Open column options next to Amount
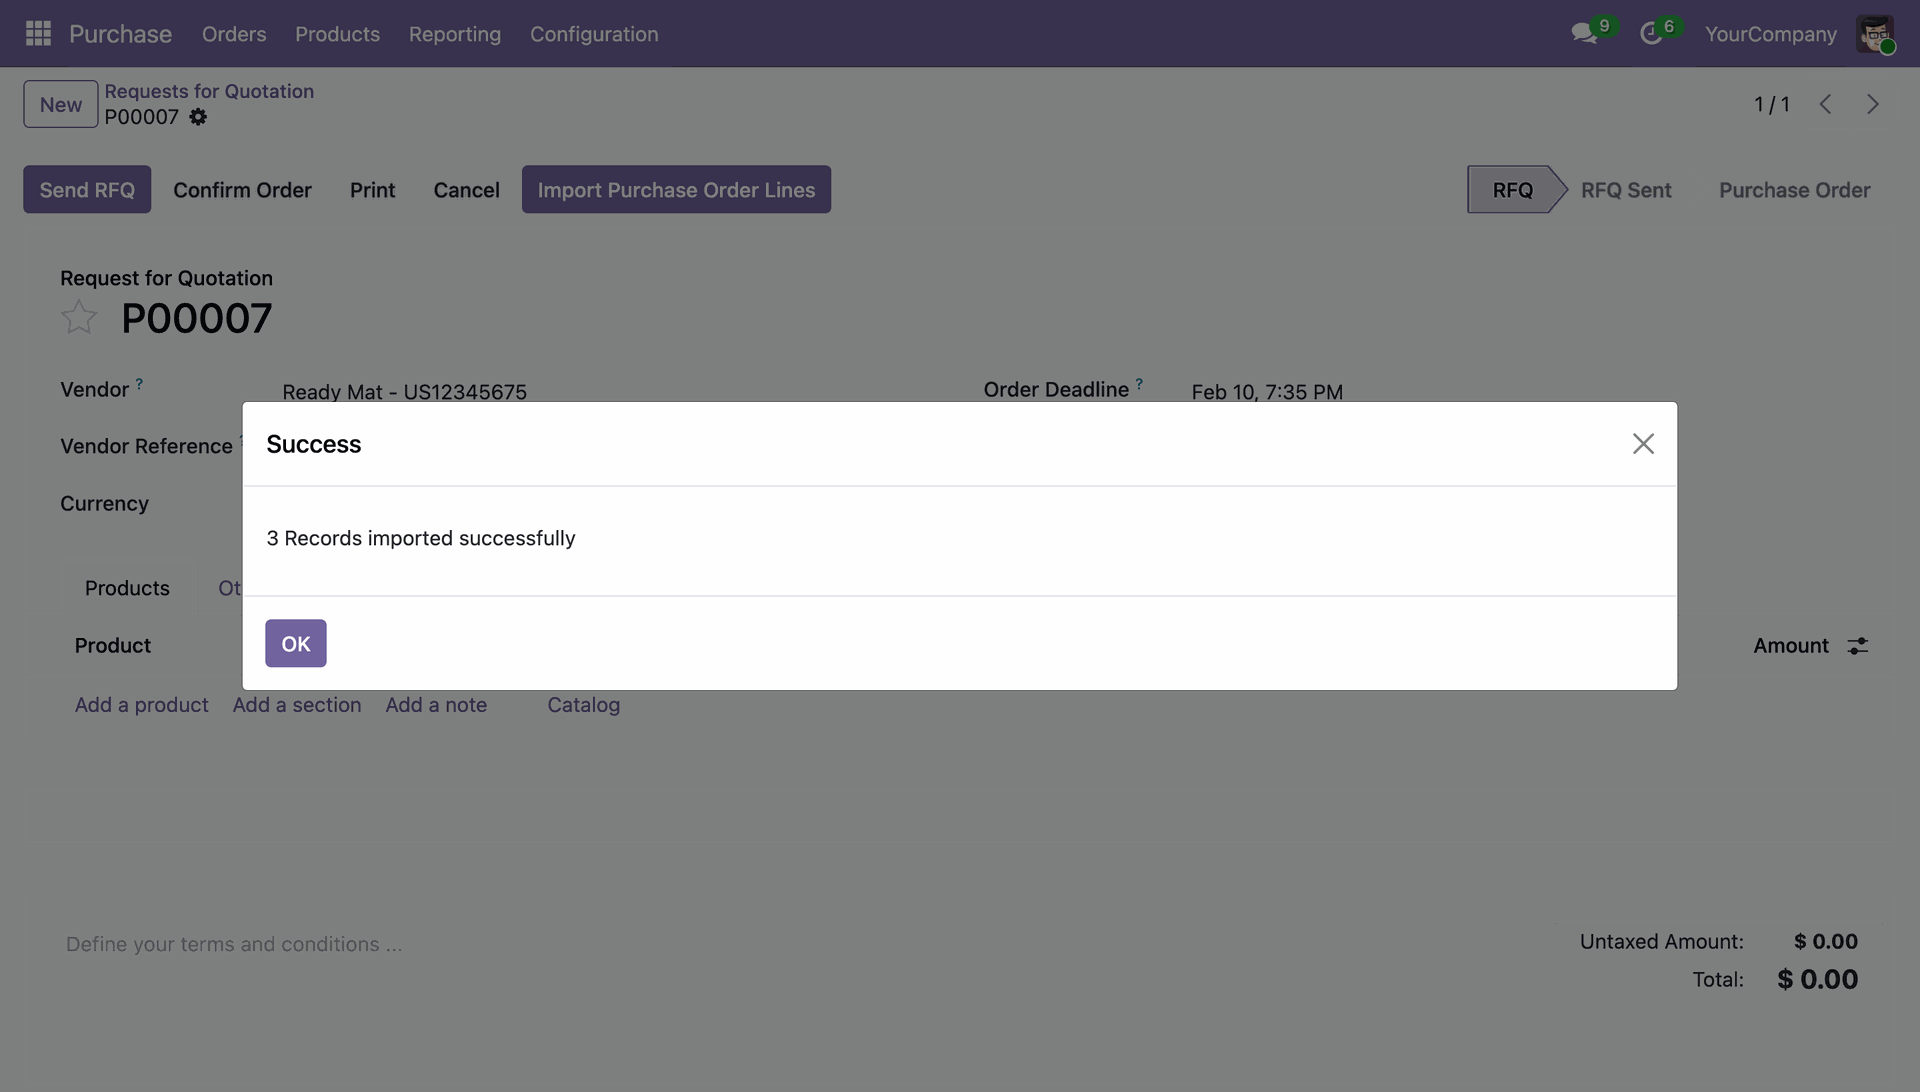The width and height of the screenshot is (1920, 1092). click(x=1857, y=646)
